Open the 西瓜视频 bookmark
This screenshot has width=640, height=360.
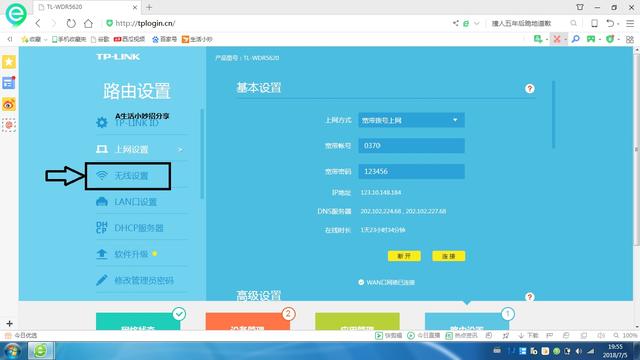pos(129,39)
